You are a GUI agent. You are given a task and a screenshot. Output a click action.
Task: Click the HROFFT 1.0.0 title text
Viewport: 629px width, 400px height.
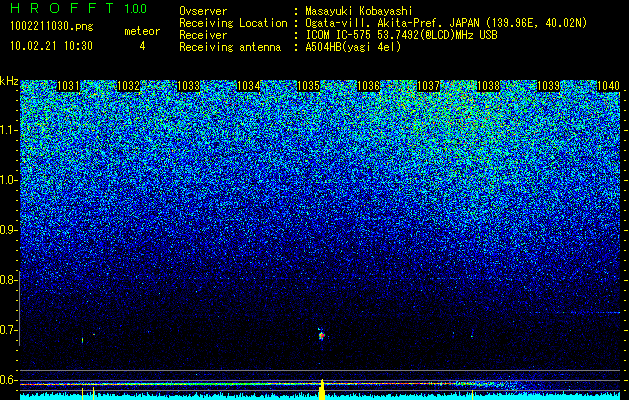coord(79,8)
